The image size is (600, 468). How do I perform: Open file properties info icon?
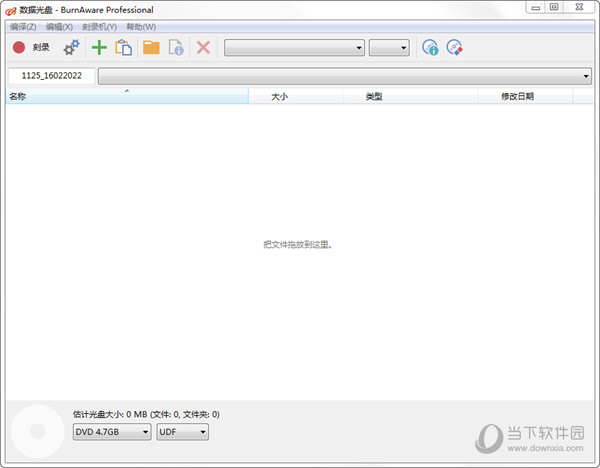[x=176, y=47]
